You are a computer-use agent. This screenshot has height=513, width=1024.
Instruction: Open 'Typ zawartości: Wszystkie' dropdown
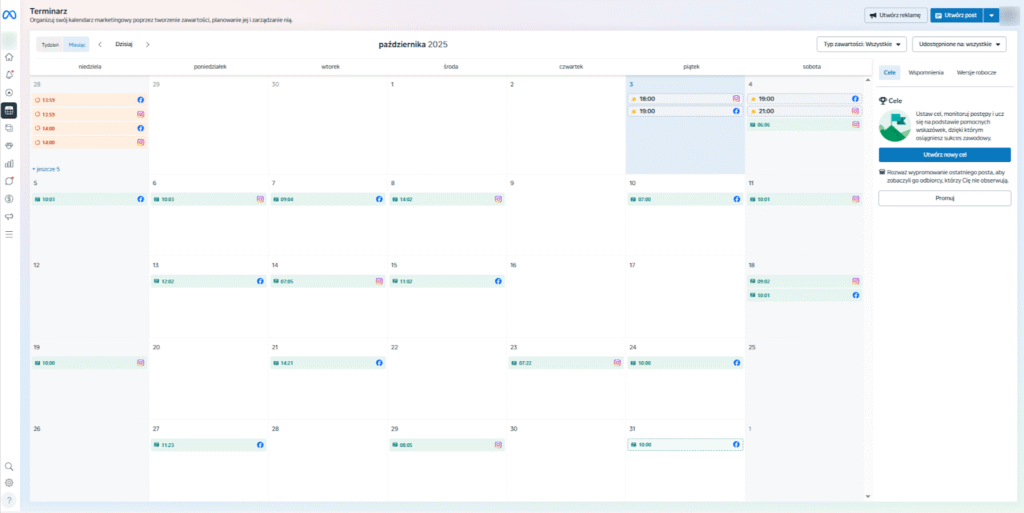861,44
